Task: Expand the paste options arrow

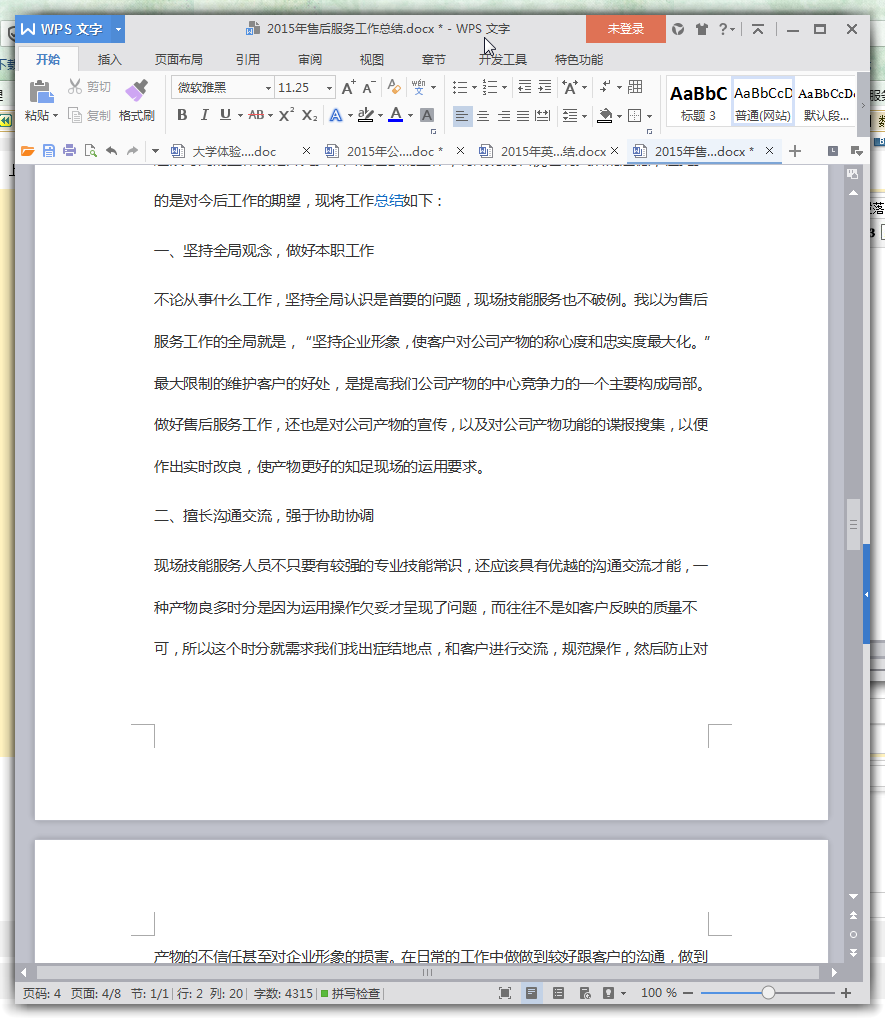Action: click(x=55, y=116)
